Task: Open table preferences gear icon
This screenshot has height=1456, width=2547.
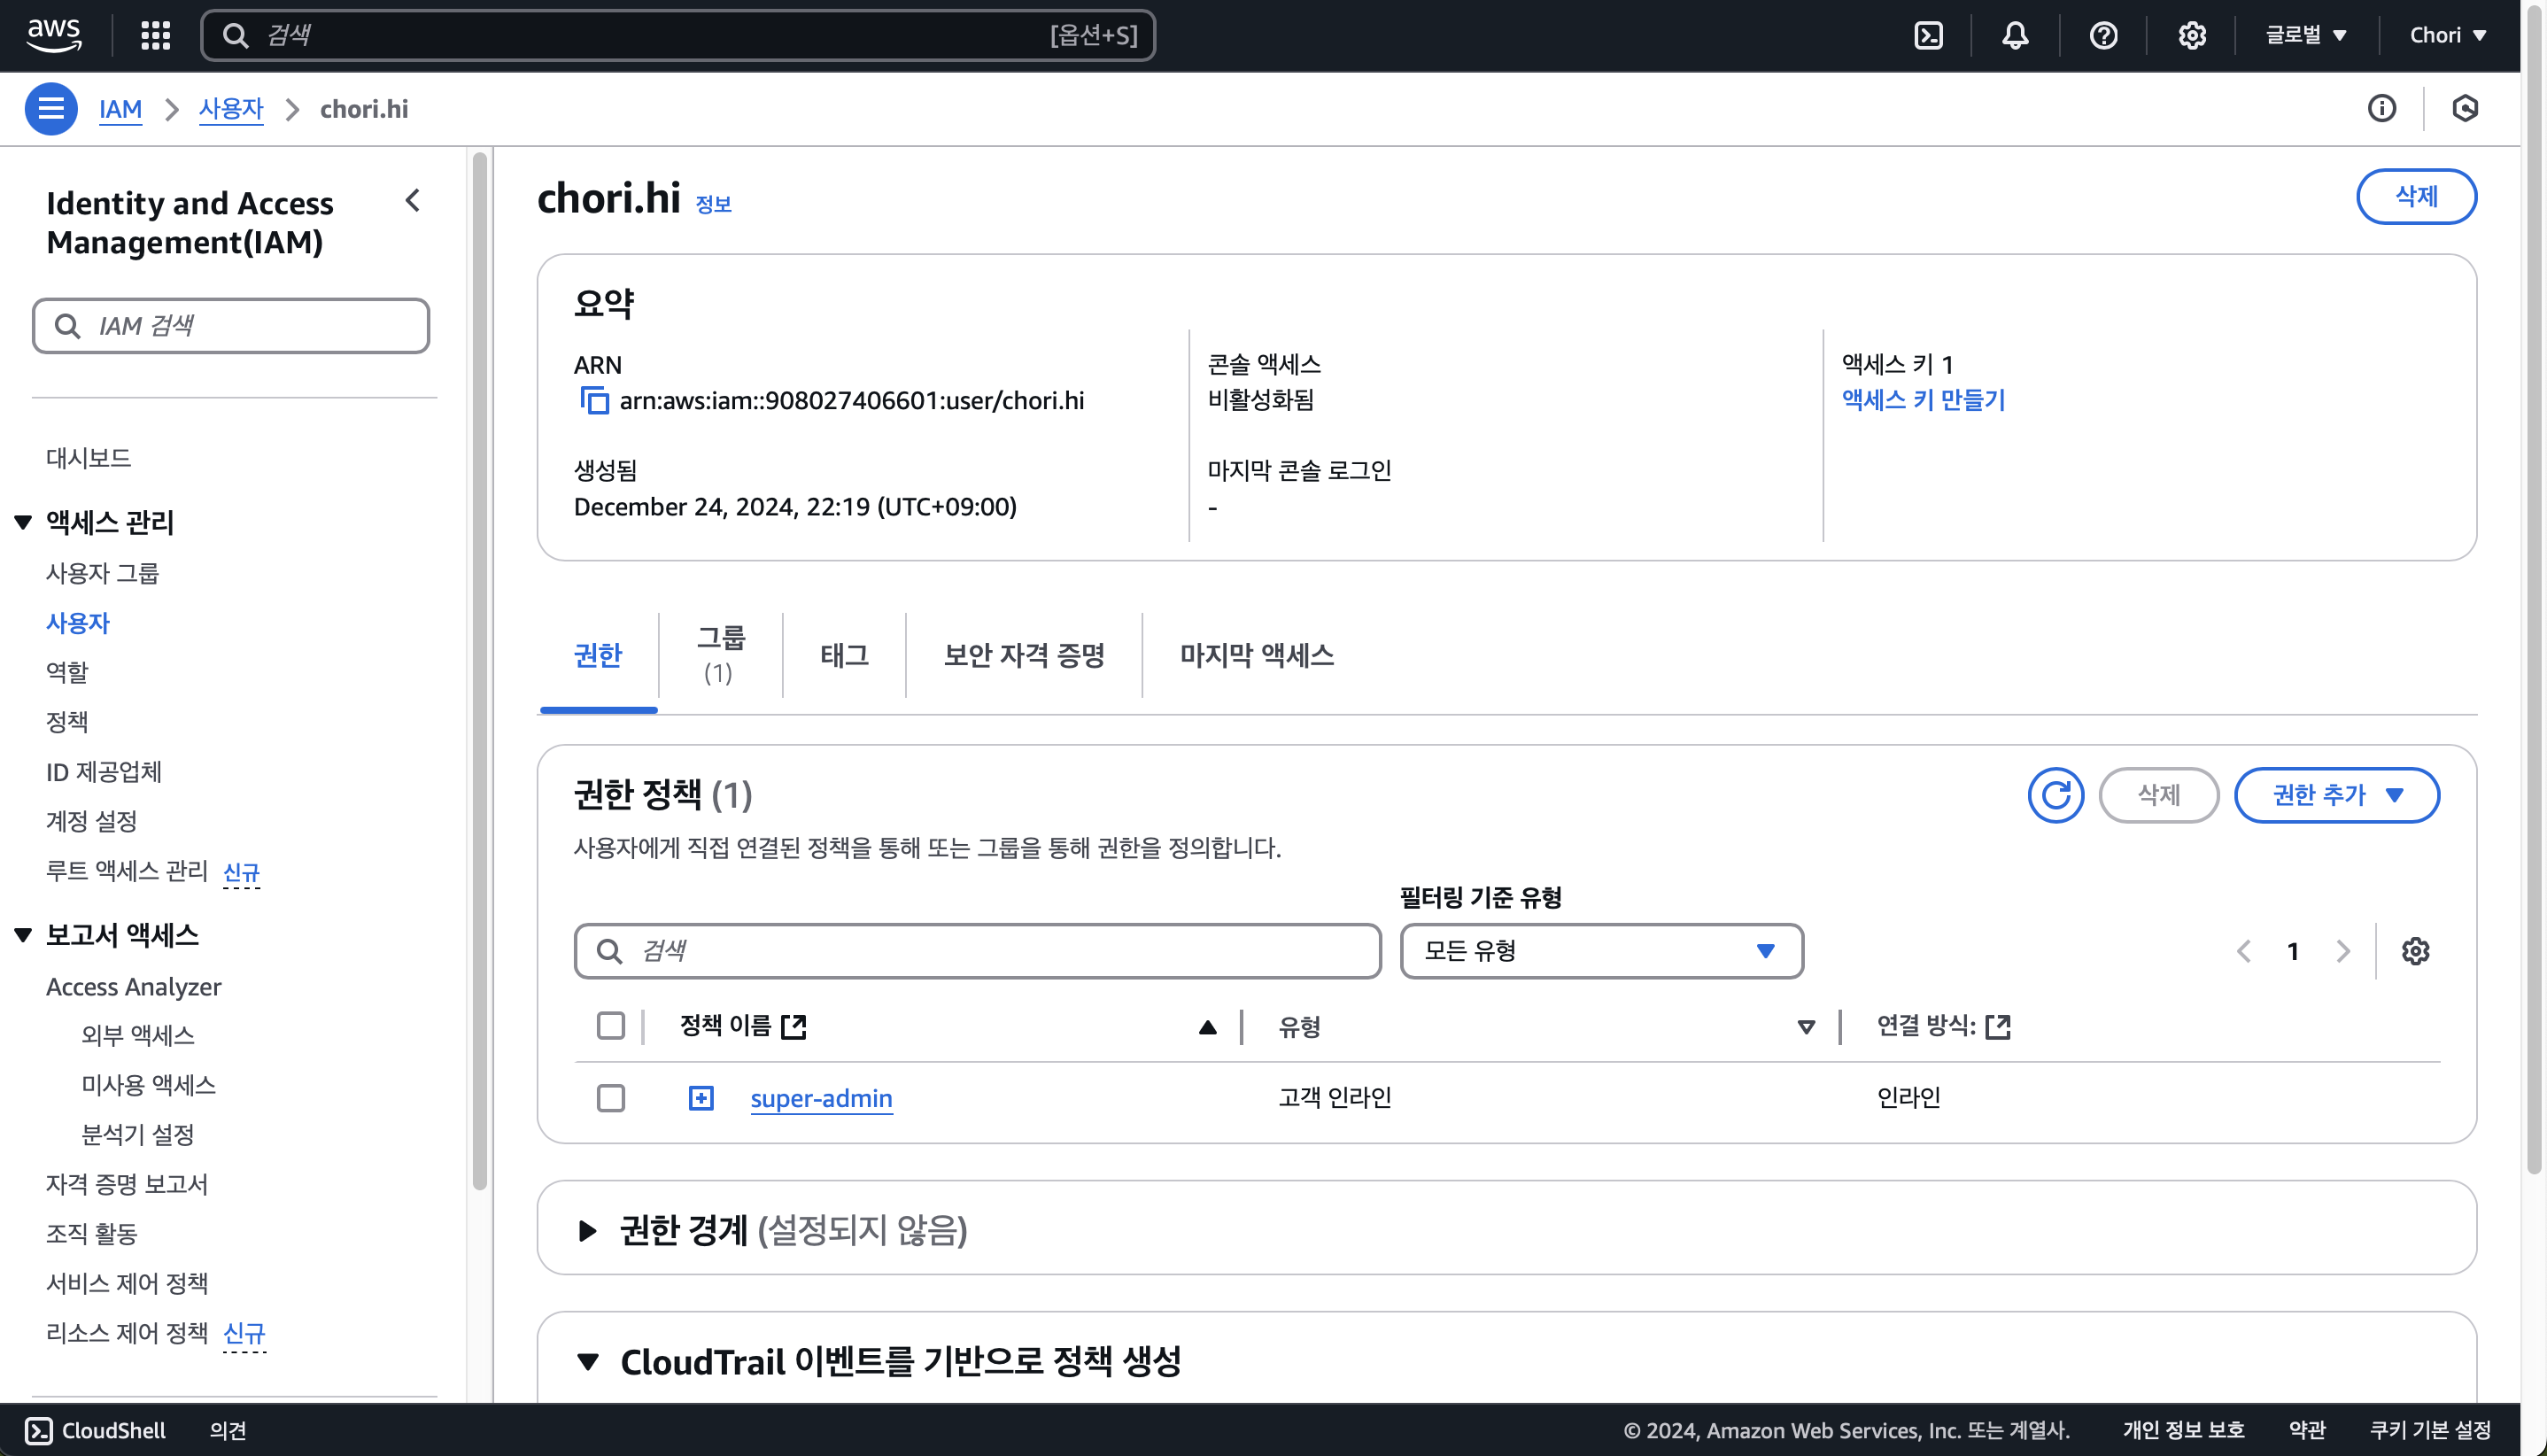Action: [2415, 951]
